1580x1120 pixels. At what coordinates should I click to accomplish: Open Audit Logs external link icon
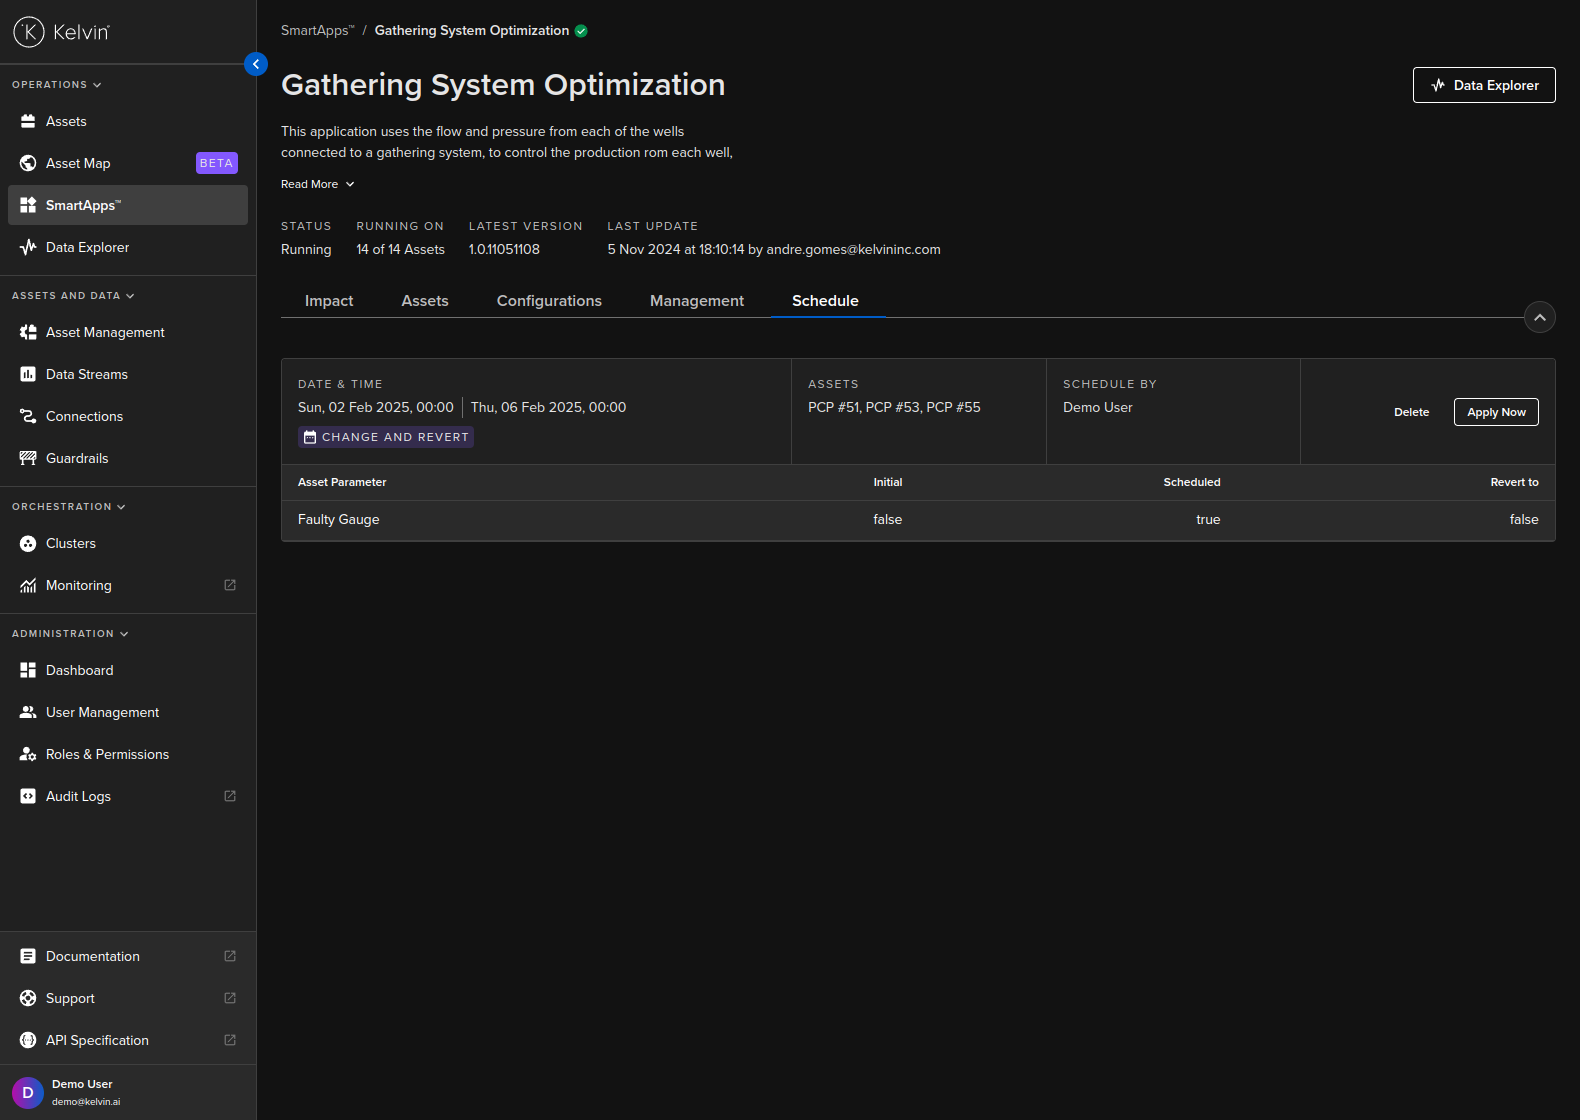(x=230, y=796)
